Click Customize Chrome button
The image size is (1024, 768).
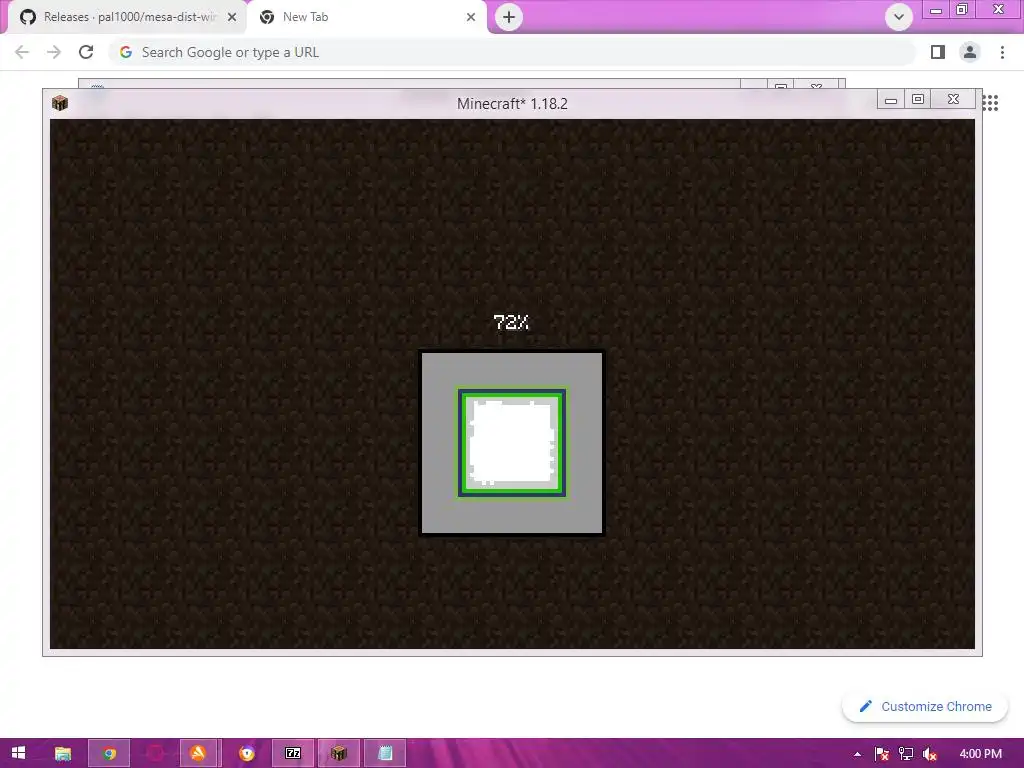925,707
